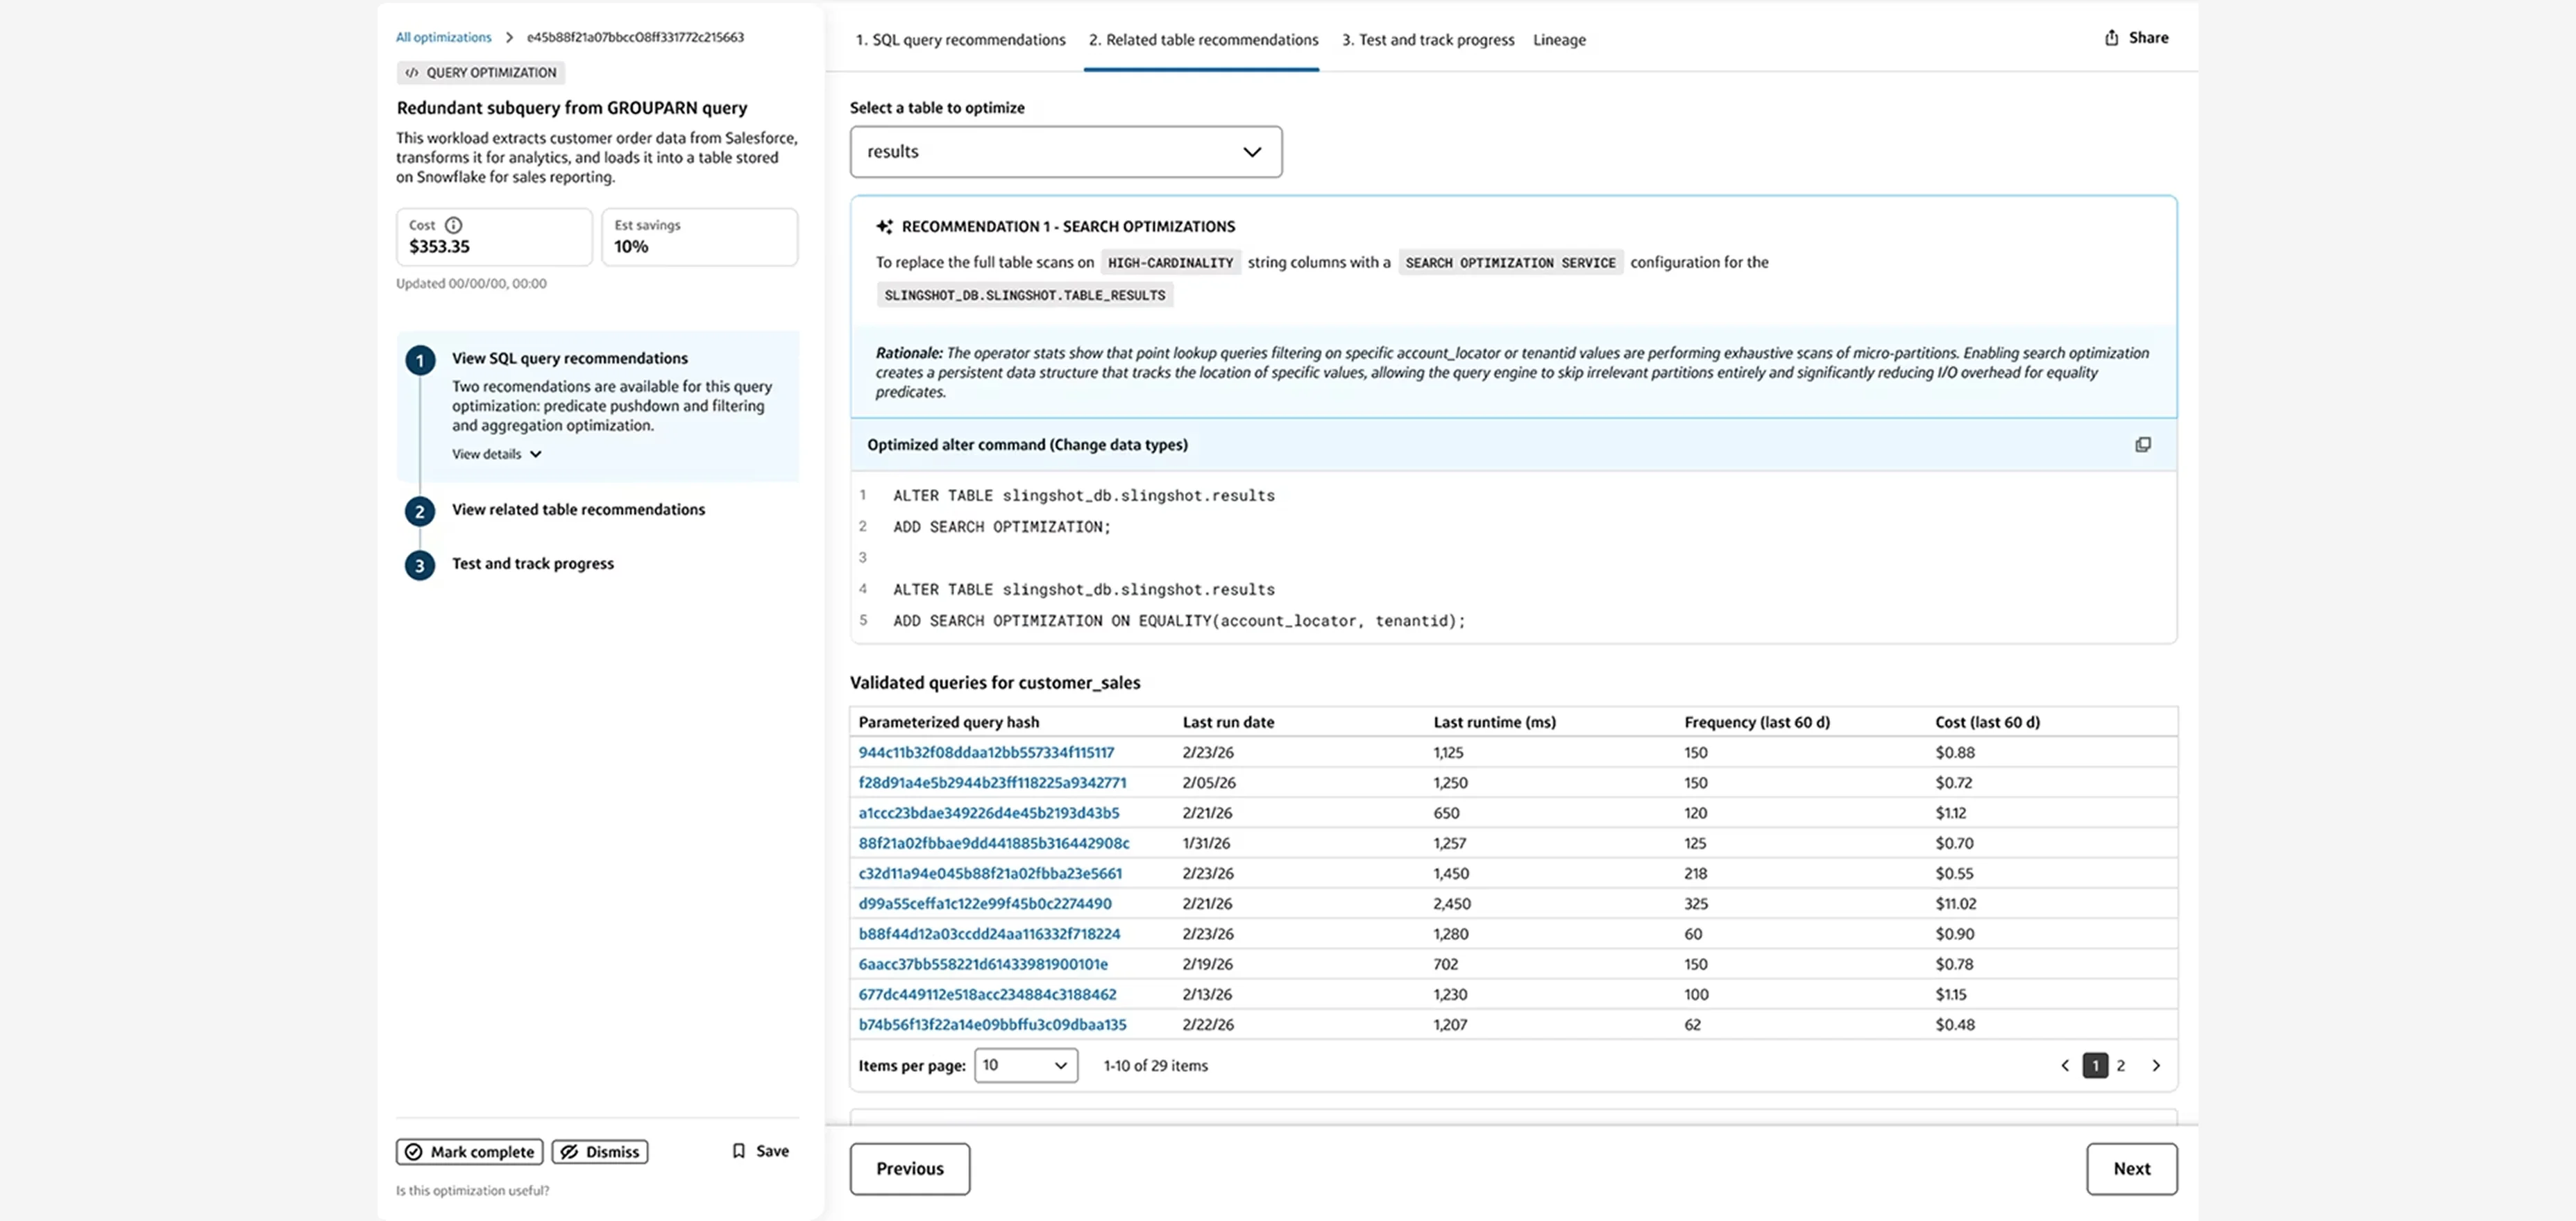This screenshot has width=2576, height=1221.
Task: Click step 1 circle icon
Action: point(420,360)
